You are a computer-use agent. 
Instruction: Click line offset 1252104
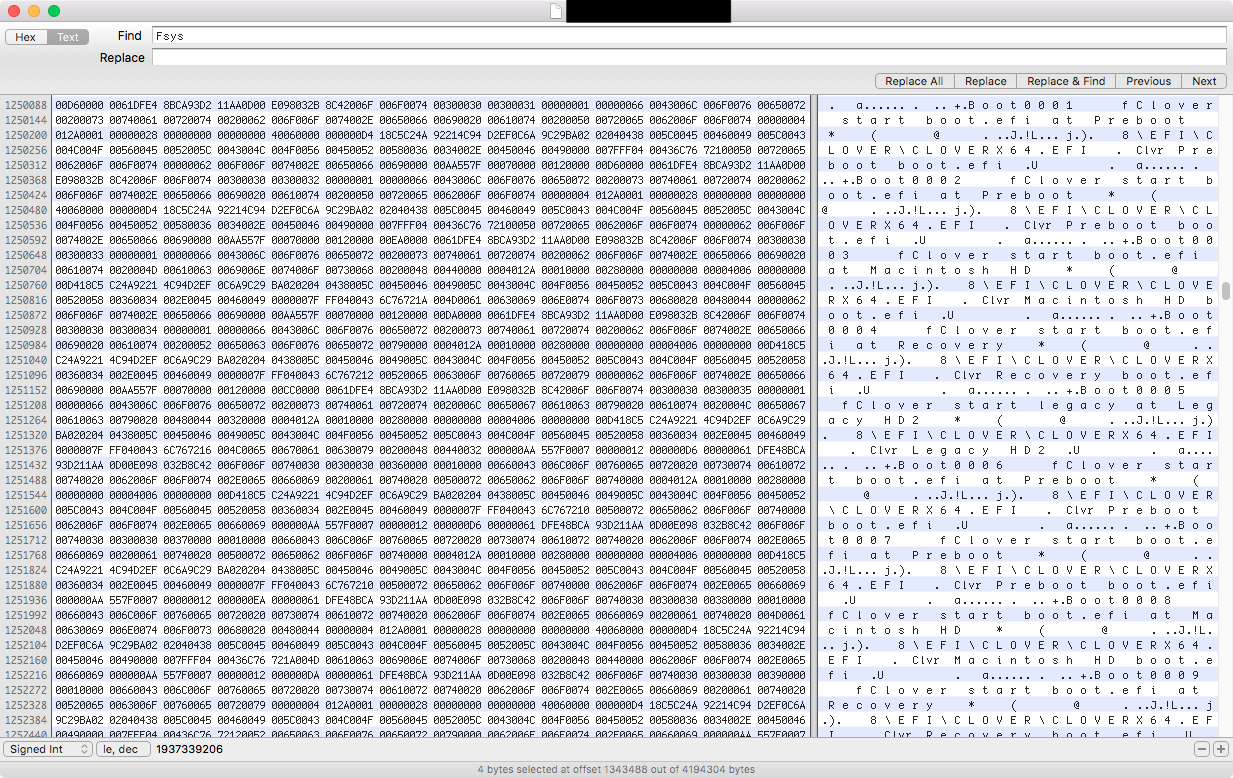point(25,645)
